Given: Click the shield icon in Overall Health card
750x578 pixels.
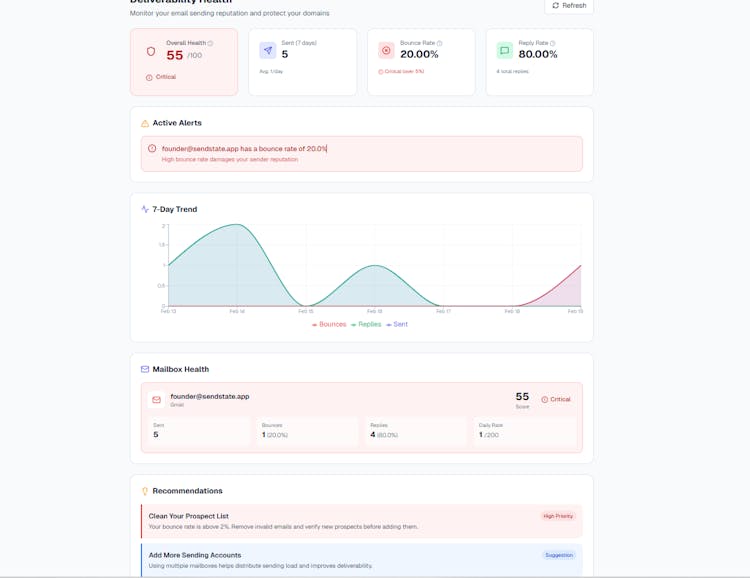Looking at the screenshot, I should point(151,51).
